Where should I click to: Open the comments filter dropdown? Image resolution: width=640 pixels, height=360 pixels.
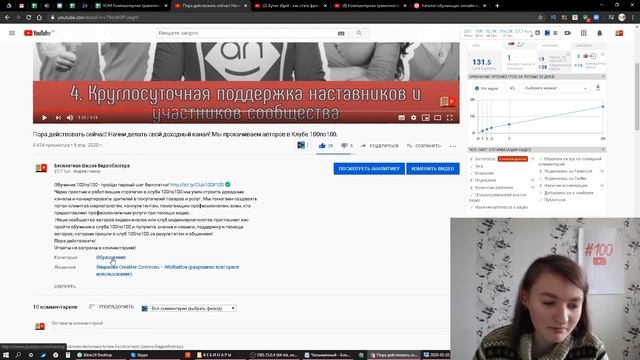tap(193, 309)
